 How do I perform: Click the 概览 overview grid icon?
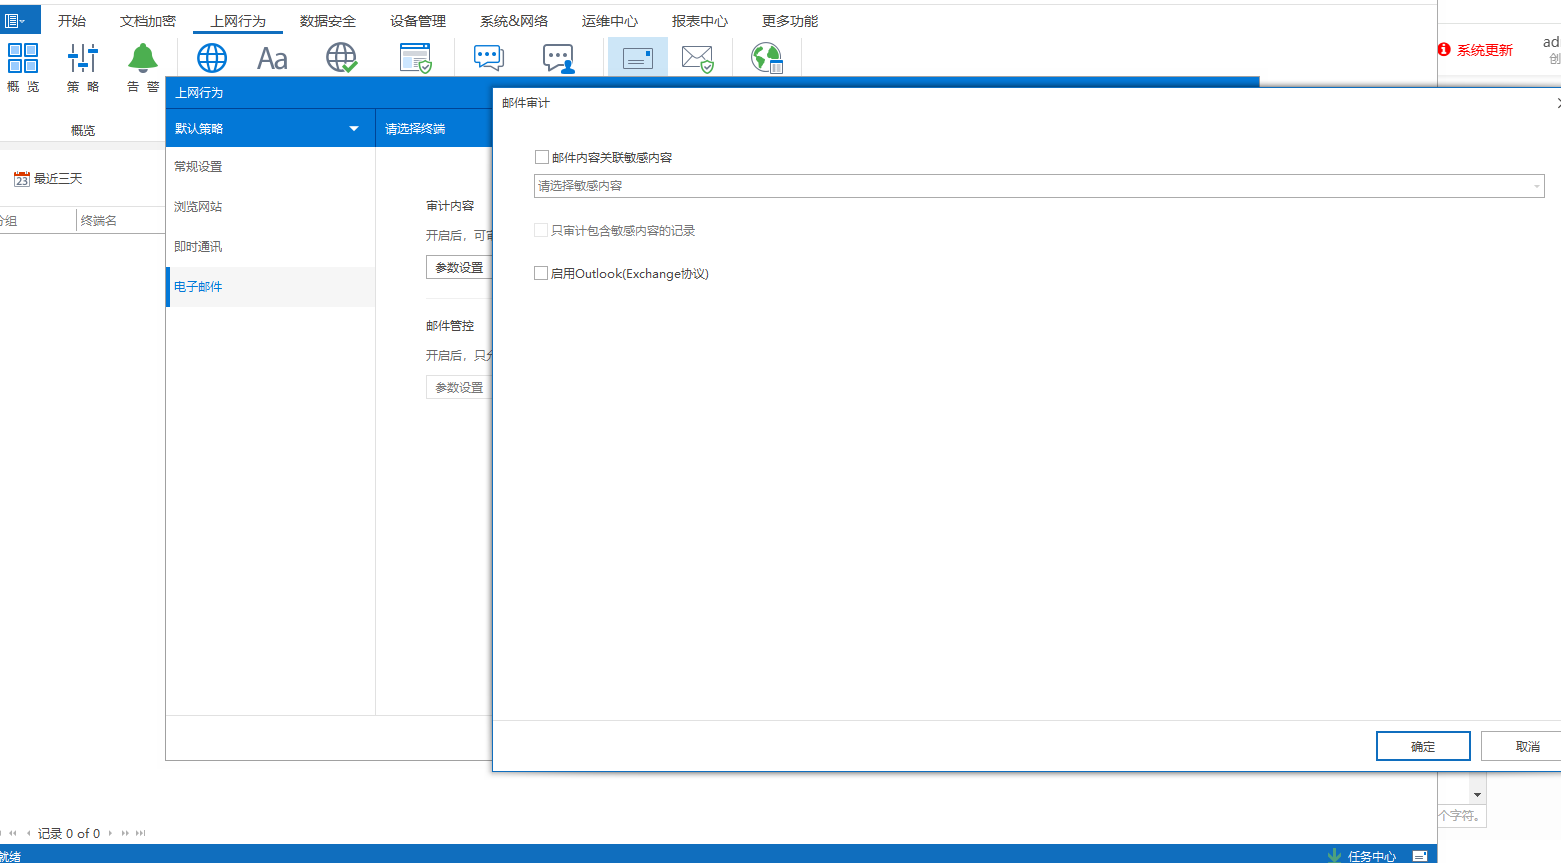coord(22,58)
